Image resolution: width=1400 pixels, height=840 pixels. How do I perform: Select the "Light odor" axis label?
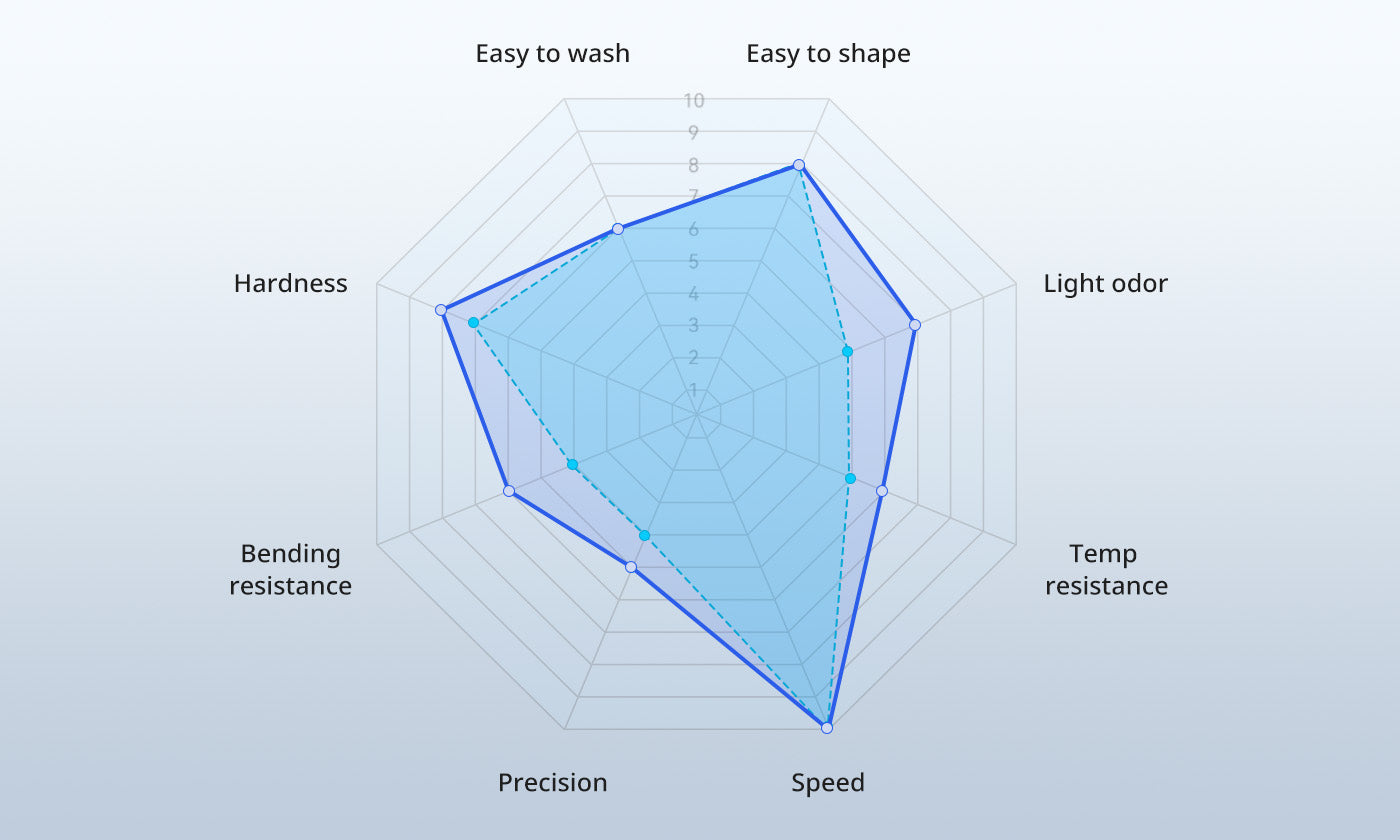coord(1105,283)
